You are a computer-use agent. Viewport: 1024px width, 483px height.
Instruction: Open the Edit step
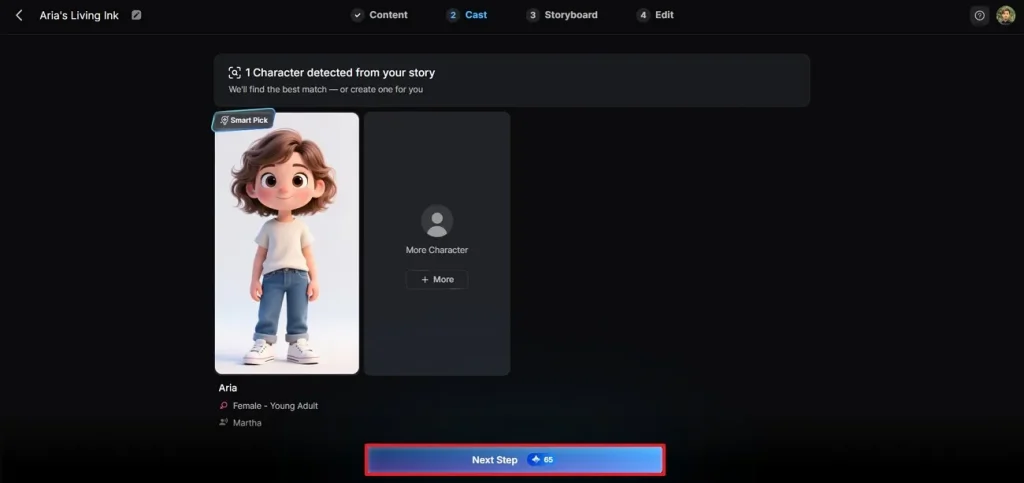pos(655,15)
